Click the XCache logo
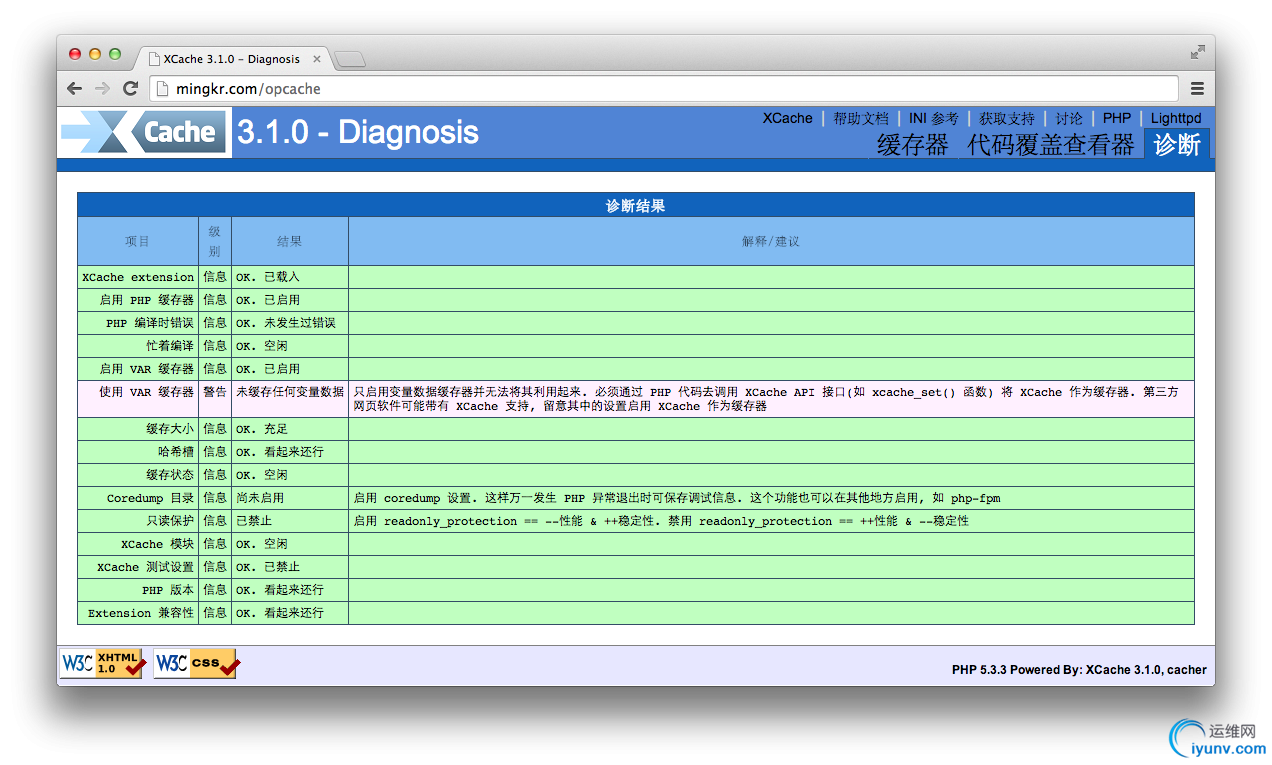Viewport: 1272px width, 765px height. point(144,132)
